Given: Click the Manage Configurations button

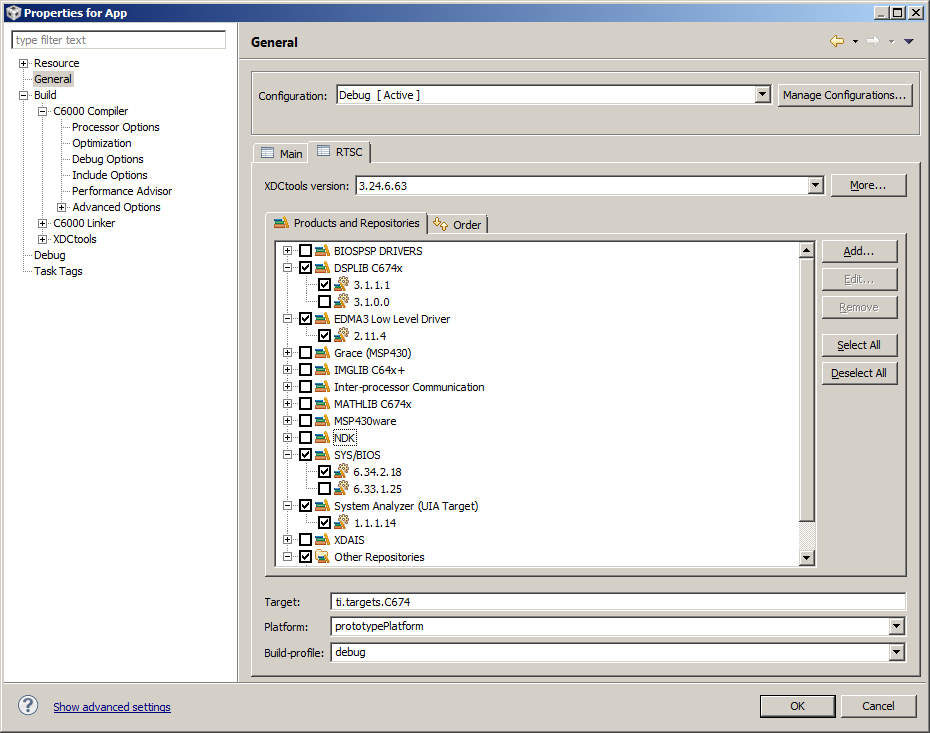Looking at the screenshot, I should tap(845, 95).
